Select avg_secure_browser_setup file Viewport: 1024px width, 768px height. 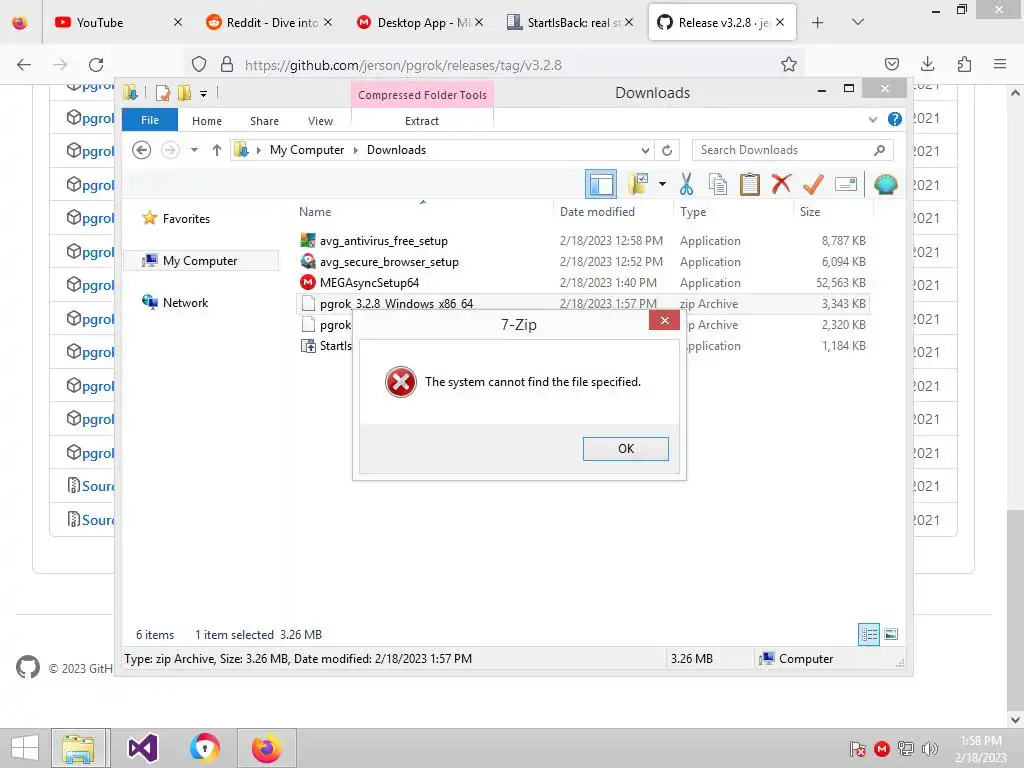[389, 262]
